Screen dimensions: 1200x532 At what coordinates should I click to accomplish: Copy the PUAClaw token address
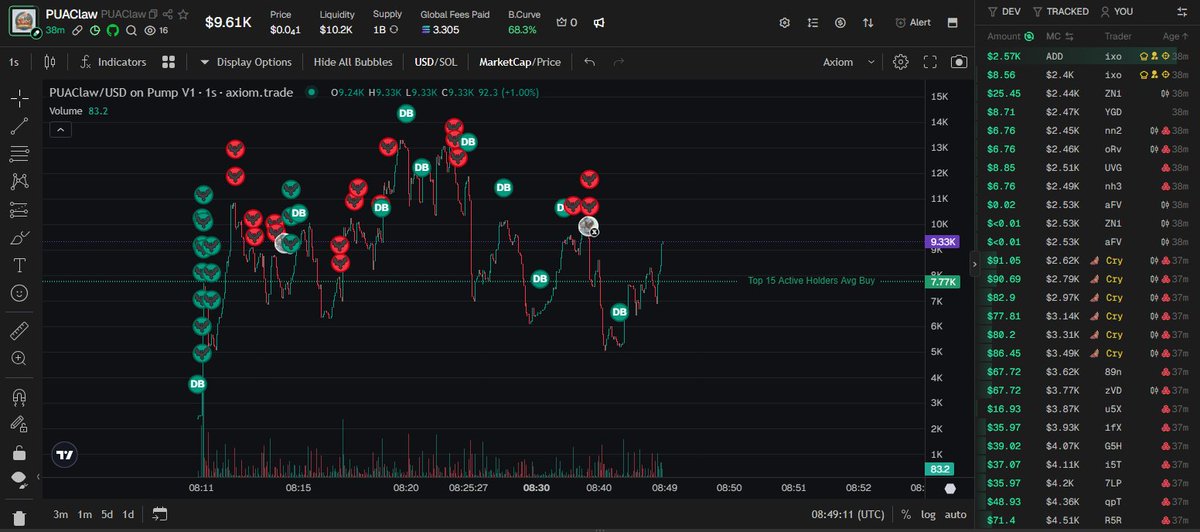153,15
